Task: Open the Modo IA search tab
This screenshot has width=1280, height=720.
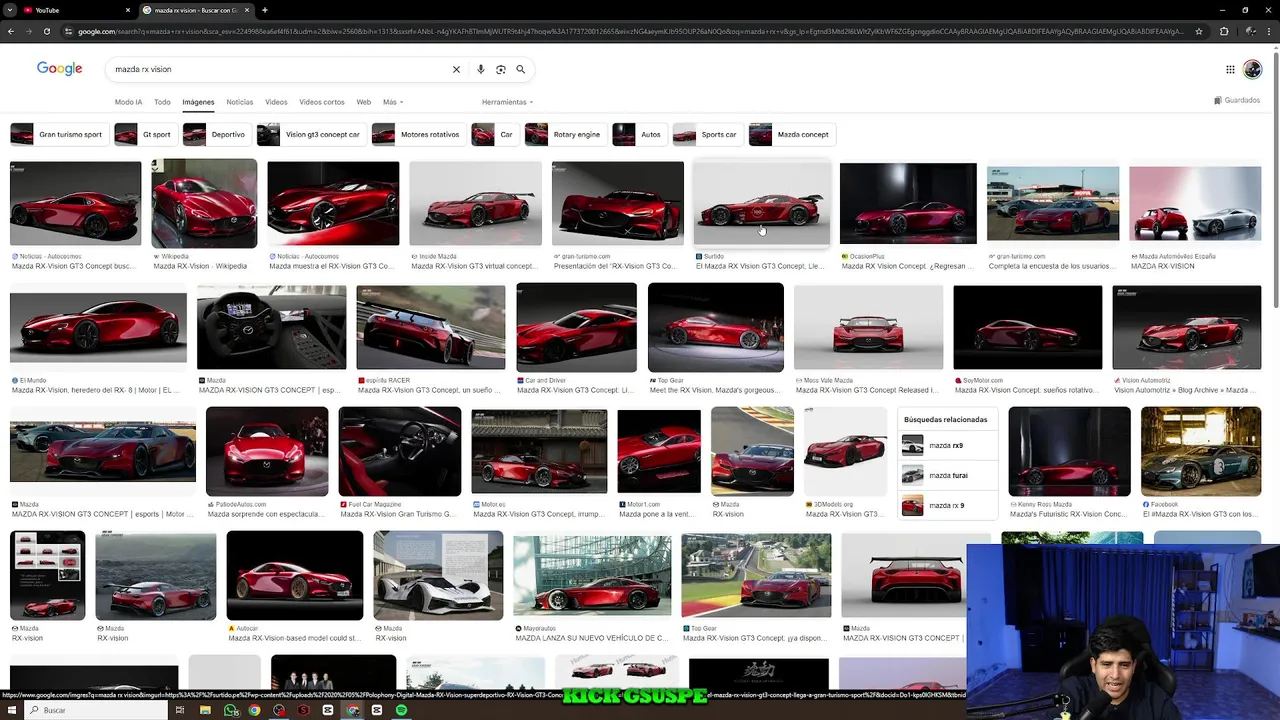Action: (128, 102)
